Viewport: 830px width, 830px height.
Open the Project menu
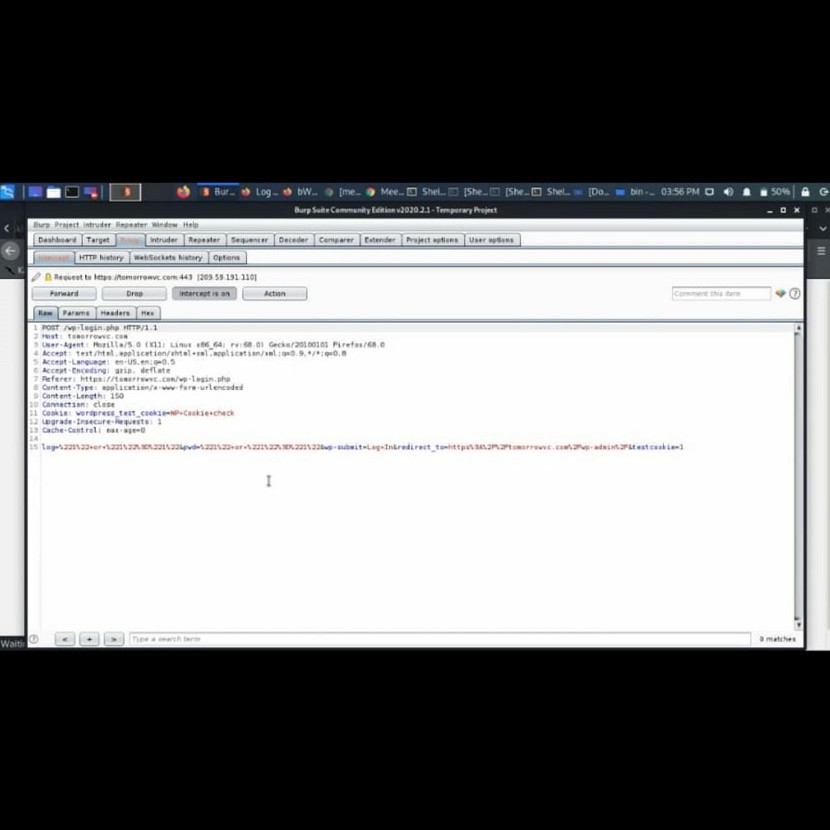click(67, 224)
